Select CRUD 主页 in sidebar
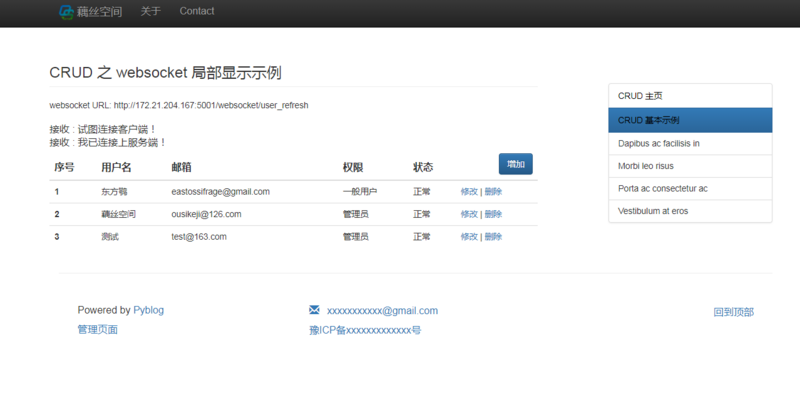The height and width of the screenshot is (408, 800). point(690,96)
